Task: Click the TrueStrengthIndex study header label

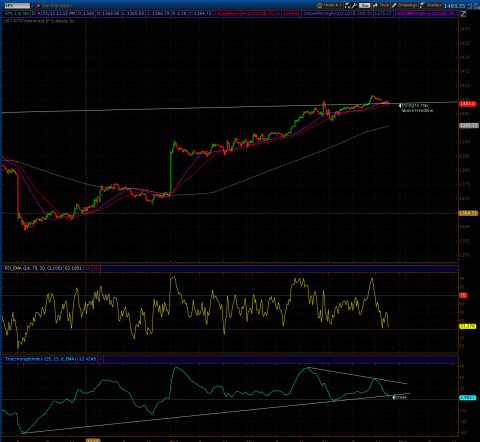Action: (40, 359)
